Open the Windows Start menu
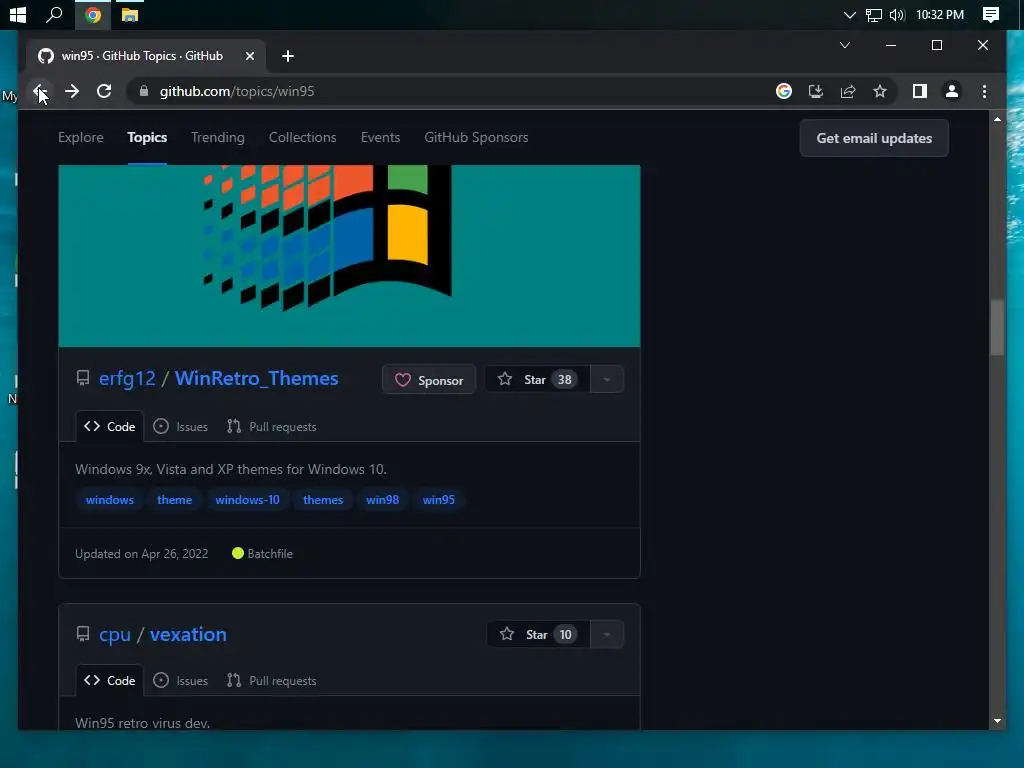The height and width of the screenshot is (768, 1024). click(18, 14)
